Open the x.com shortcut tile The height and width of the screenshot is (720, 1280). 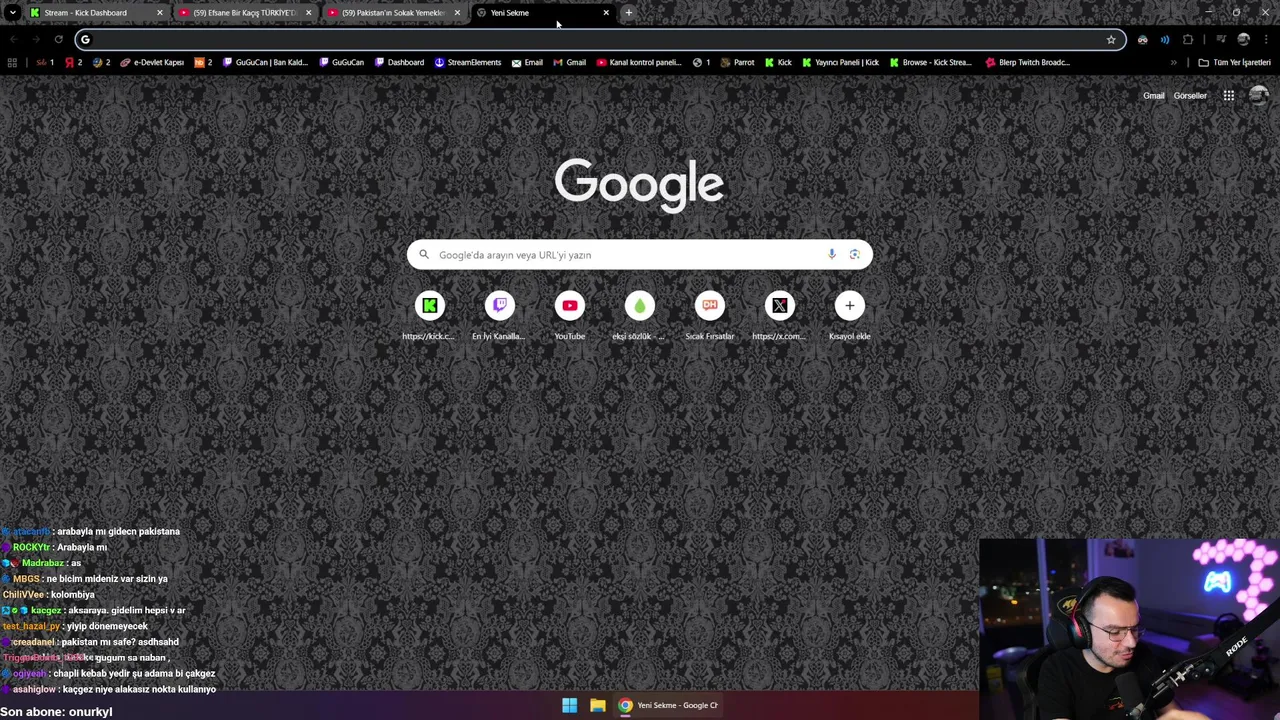pos(780,316)
